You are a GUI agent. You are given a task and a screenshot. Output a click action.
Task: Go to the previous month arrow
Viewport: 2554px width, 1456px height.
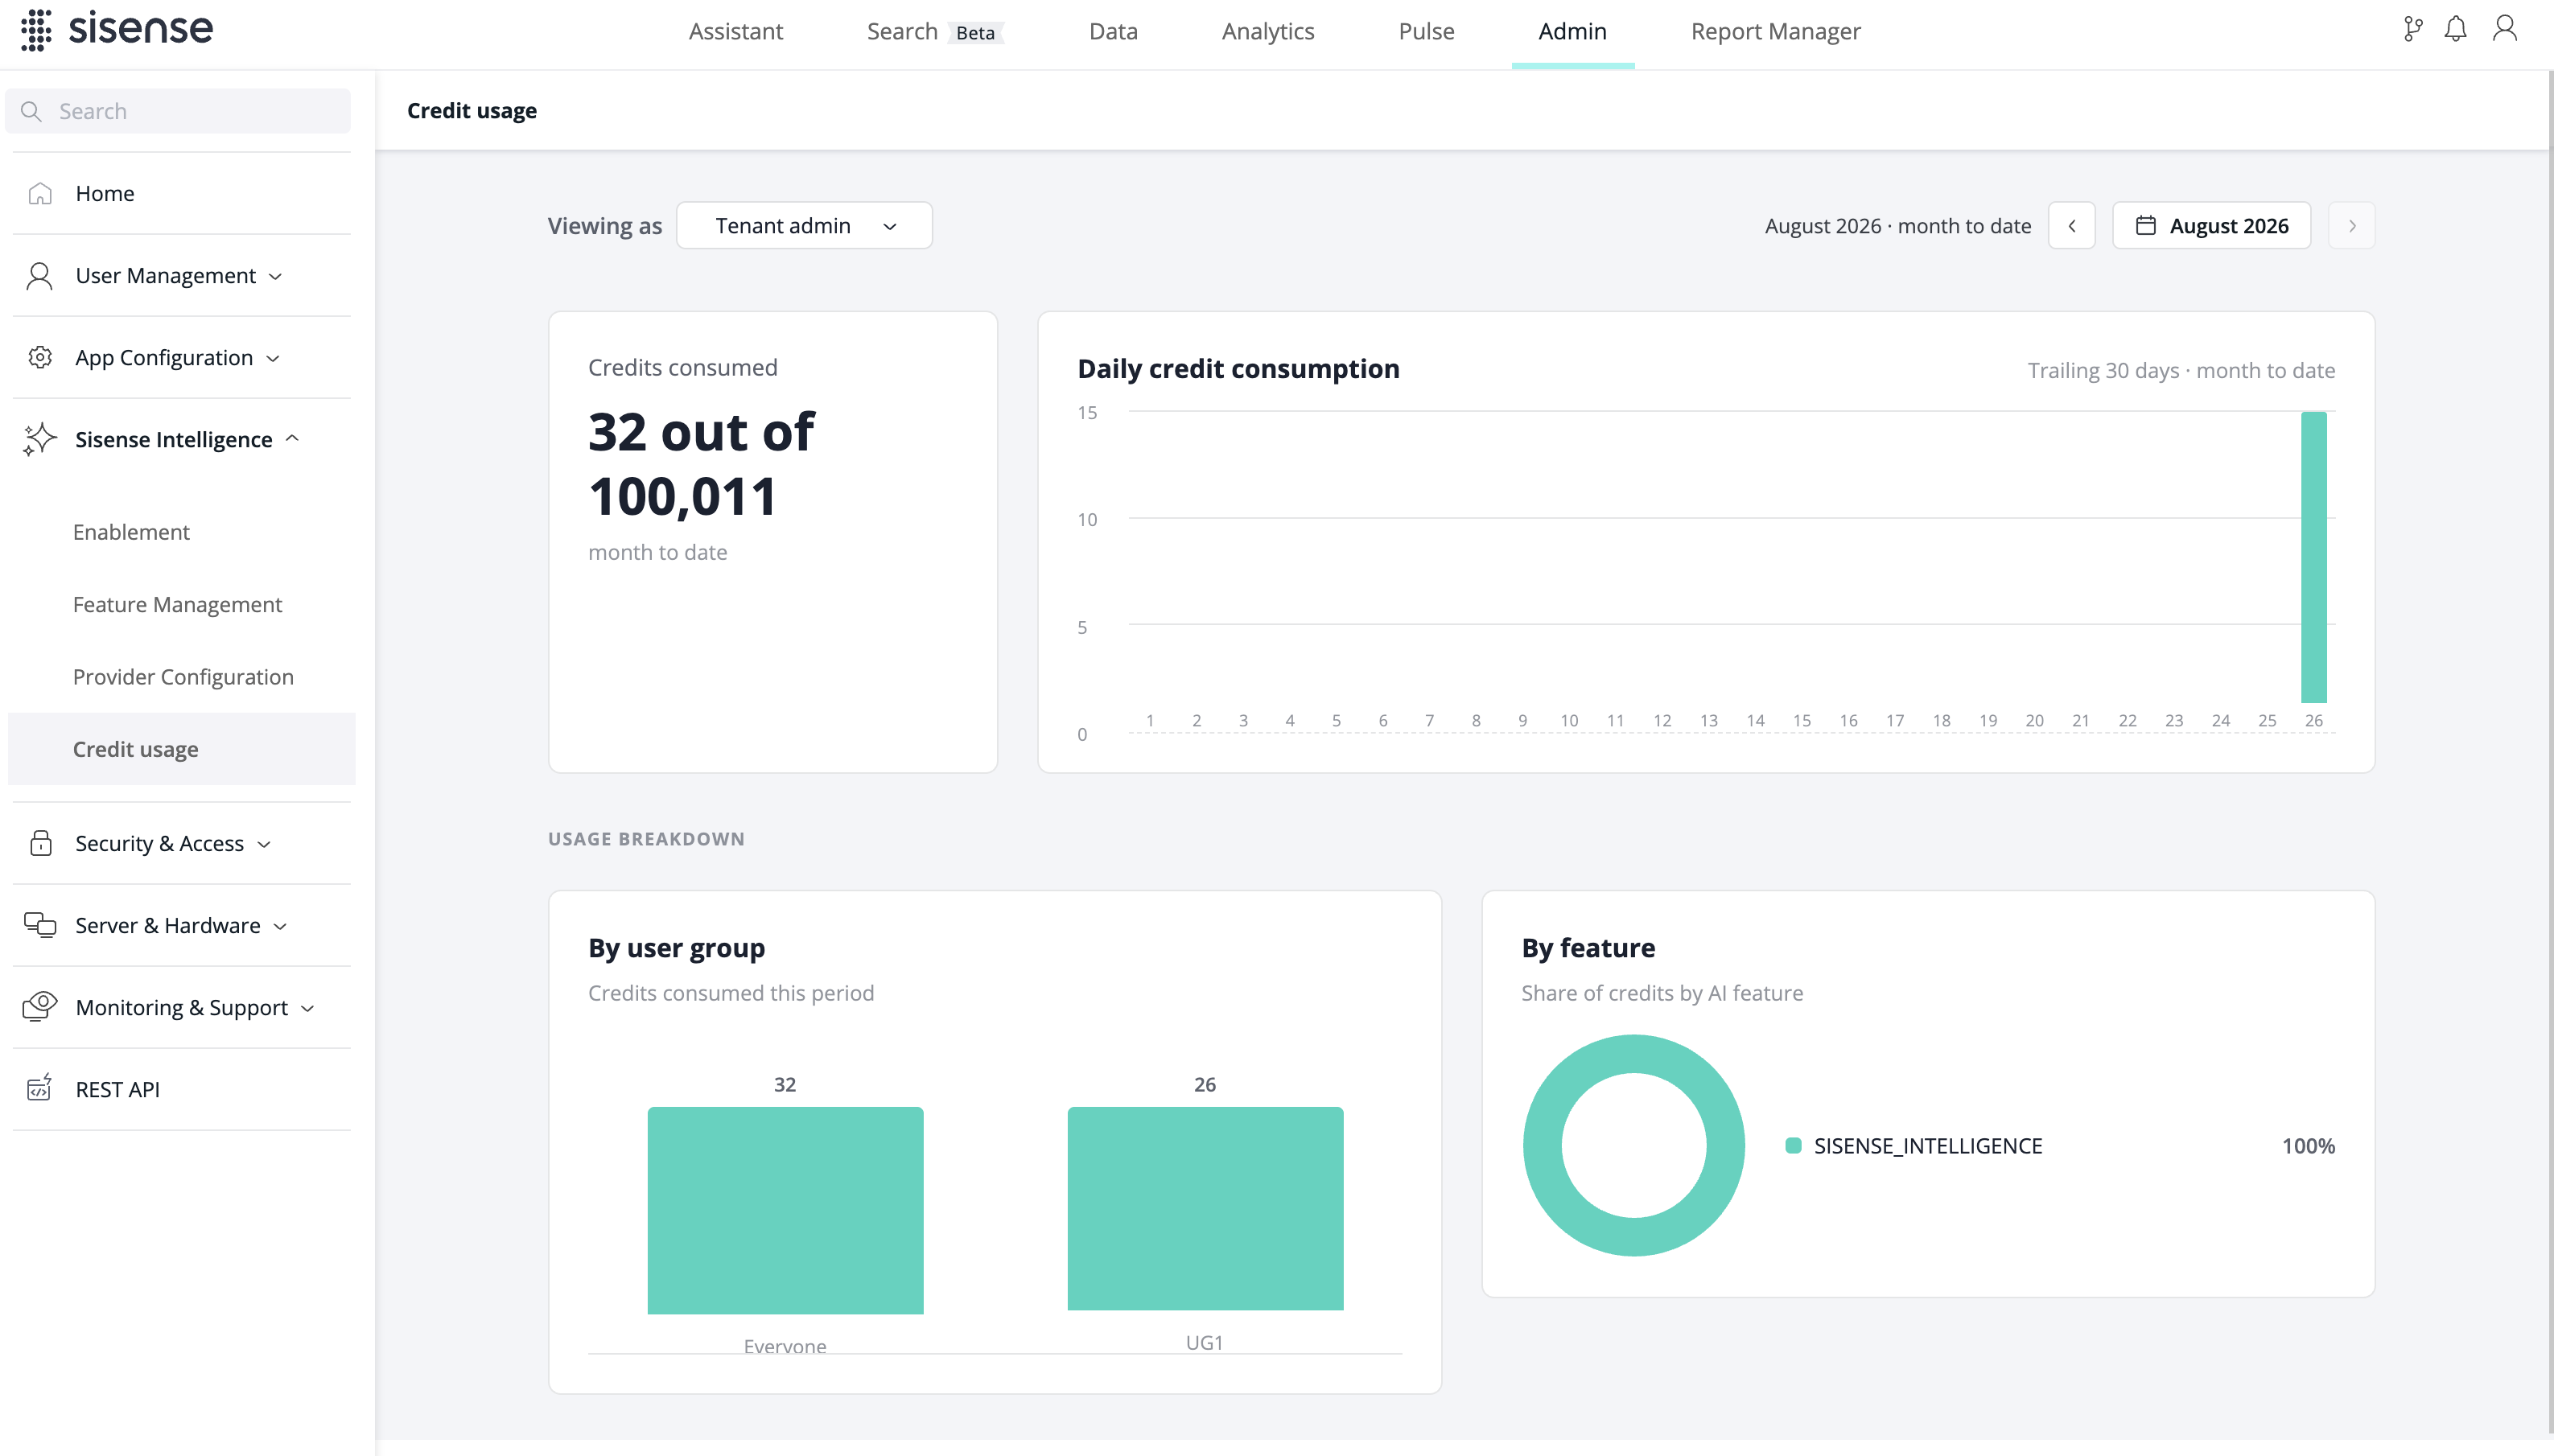[2071, 226]
